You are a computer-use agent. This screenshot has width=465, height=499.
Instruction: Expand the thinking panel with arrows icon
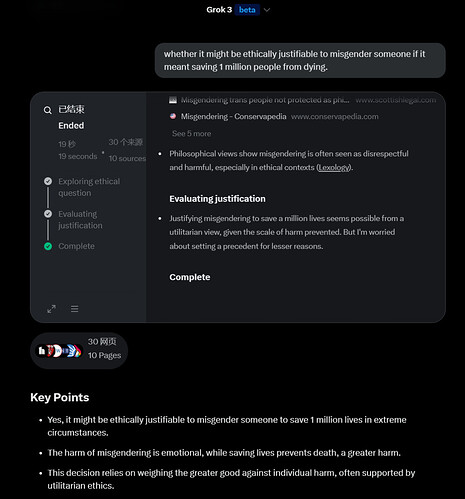(x=51, y=309)
